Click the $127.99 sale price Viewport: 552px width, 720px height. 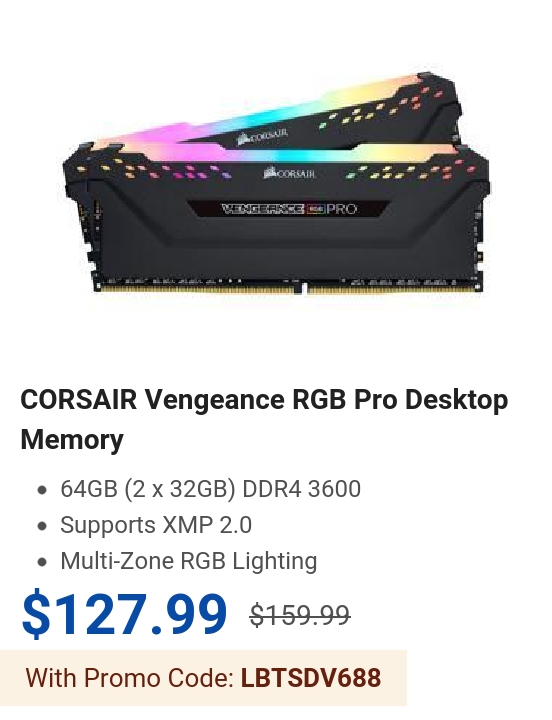point(124,614)
